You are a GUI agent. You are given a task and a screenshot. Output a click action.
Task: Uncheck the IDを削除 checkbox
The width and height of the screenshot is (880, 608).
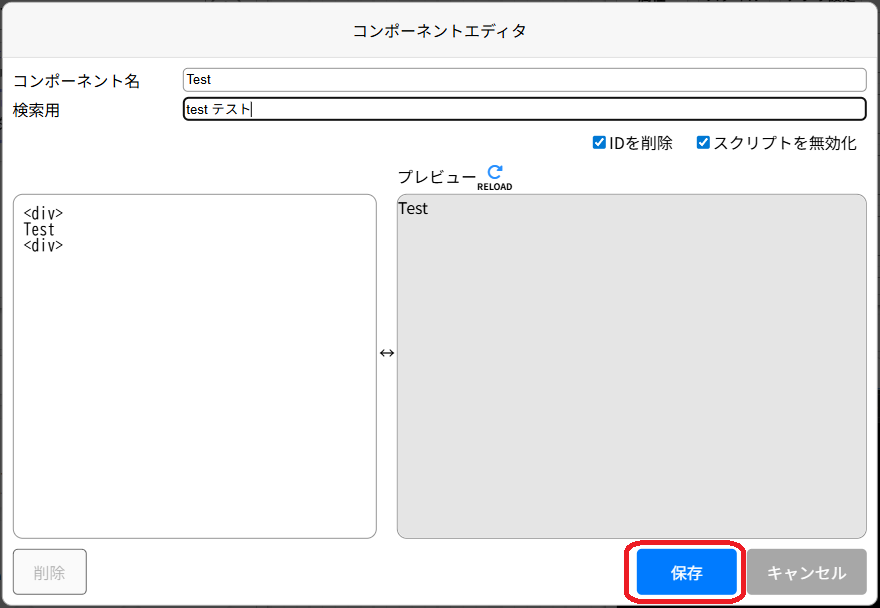coord(601,143)
